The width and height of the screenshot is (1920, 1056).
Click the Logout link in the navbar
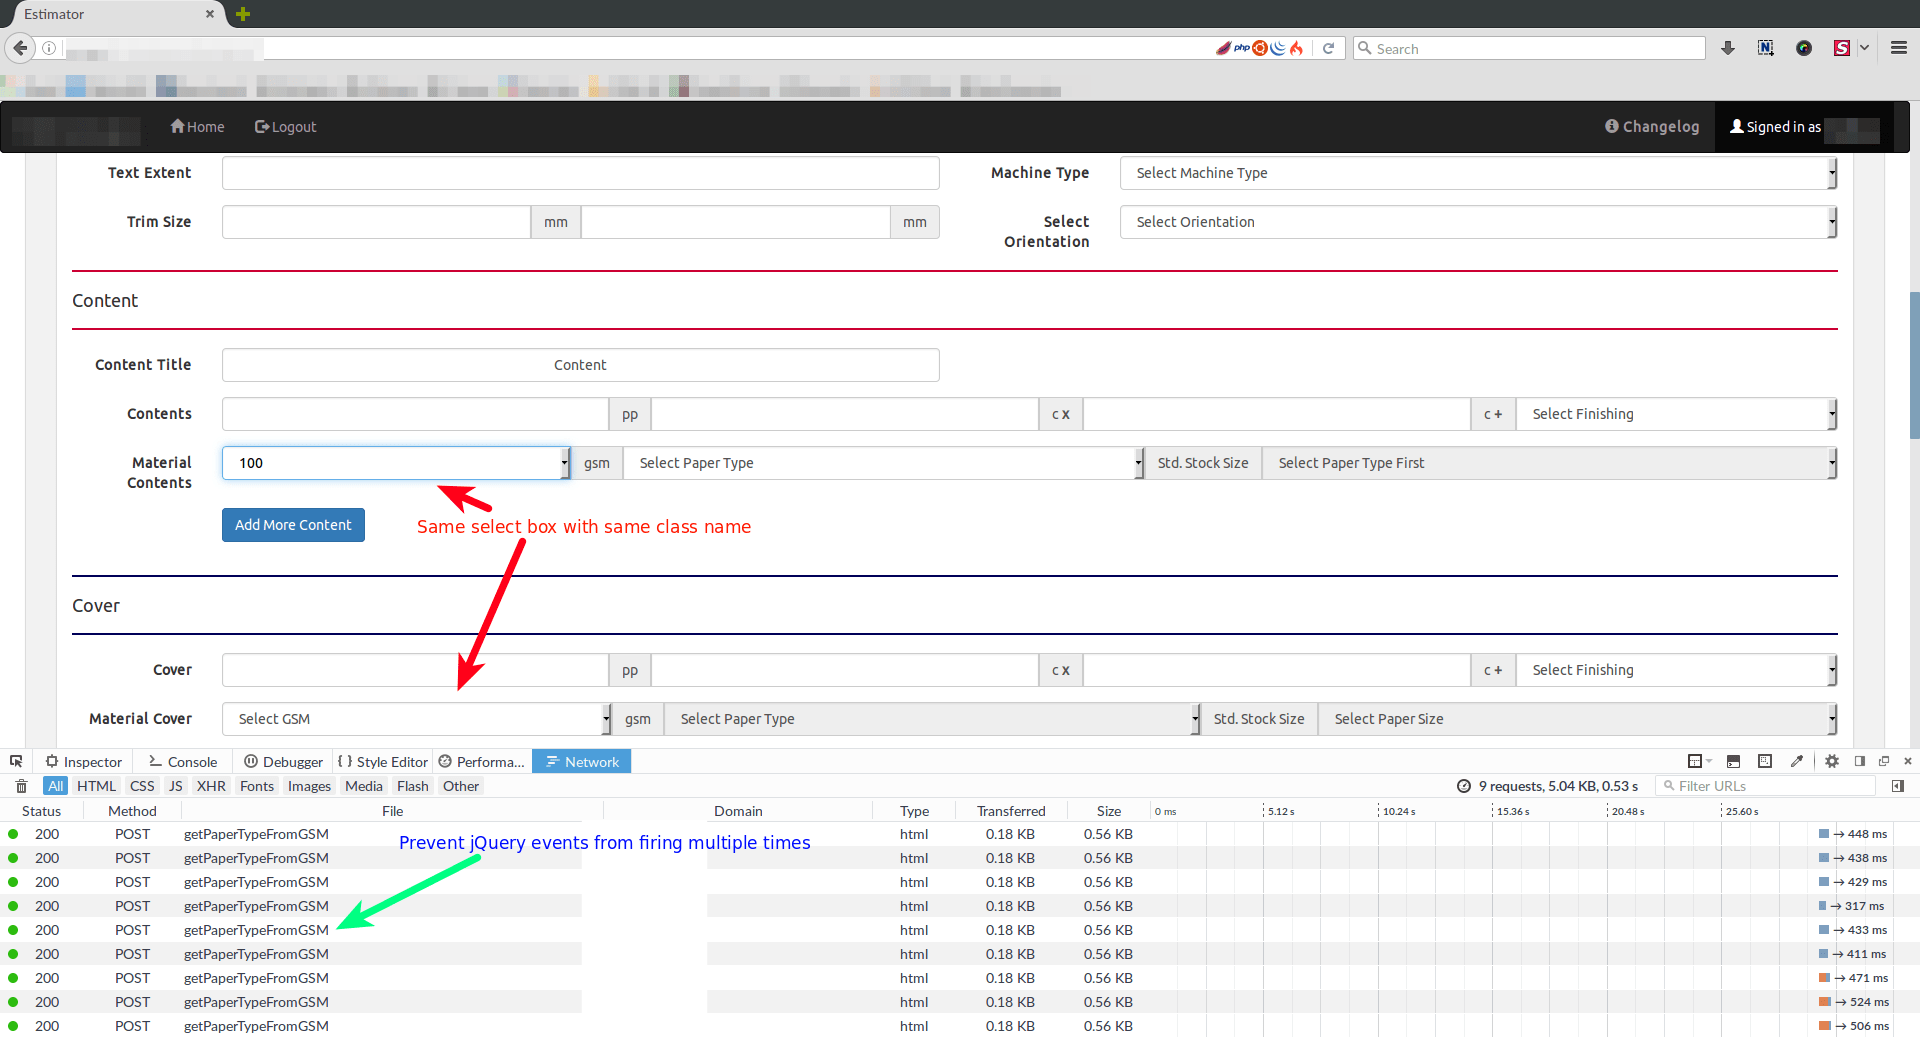286,126
